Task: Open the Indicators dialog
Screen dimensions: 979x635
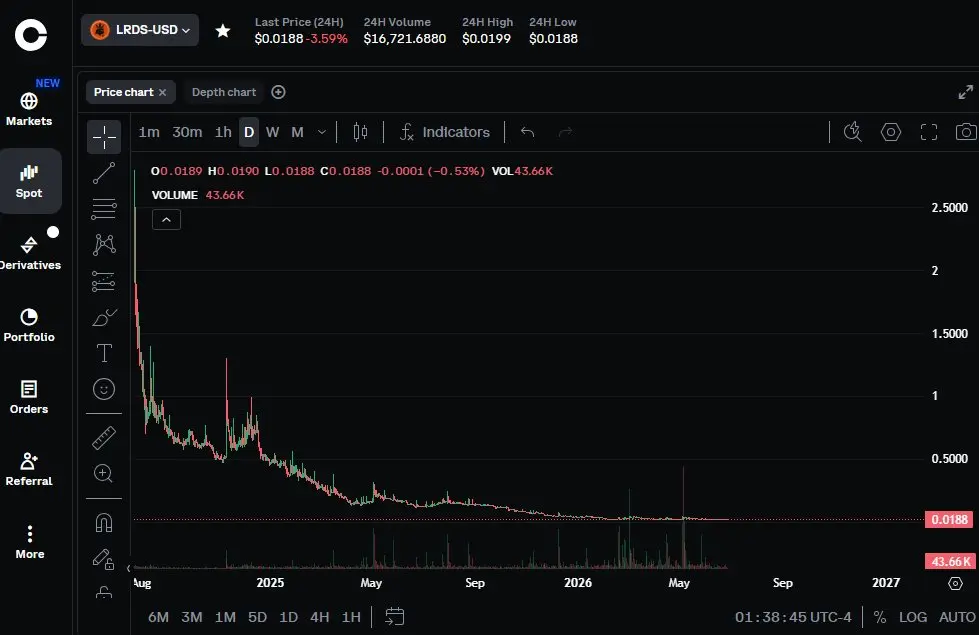Action: 445,132
